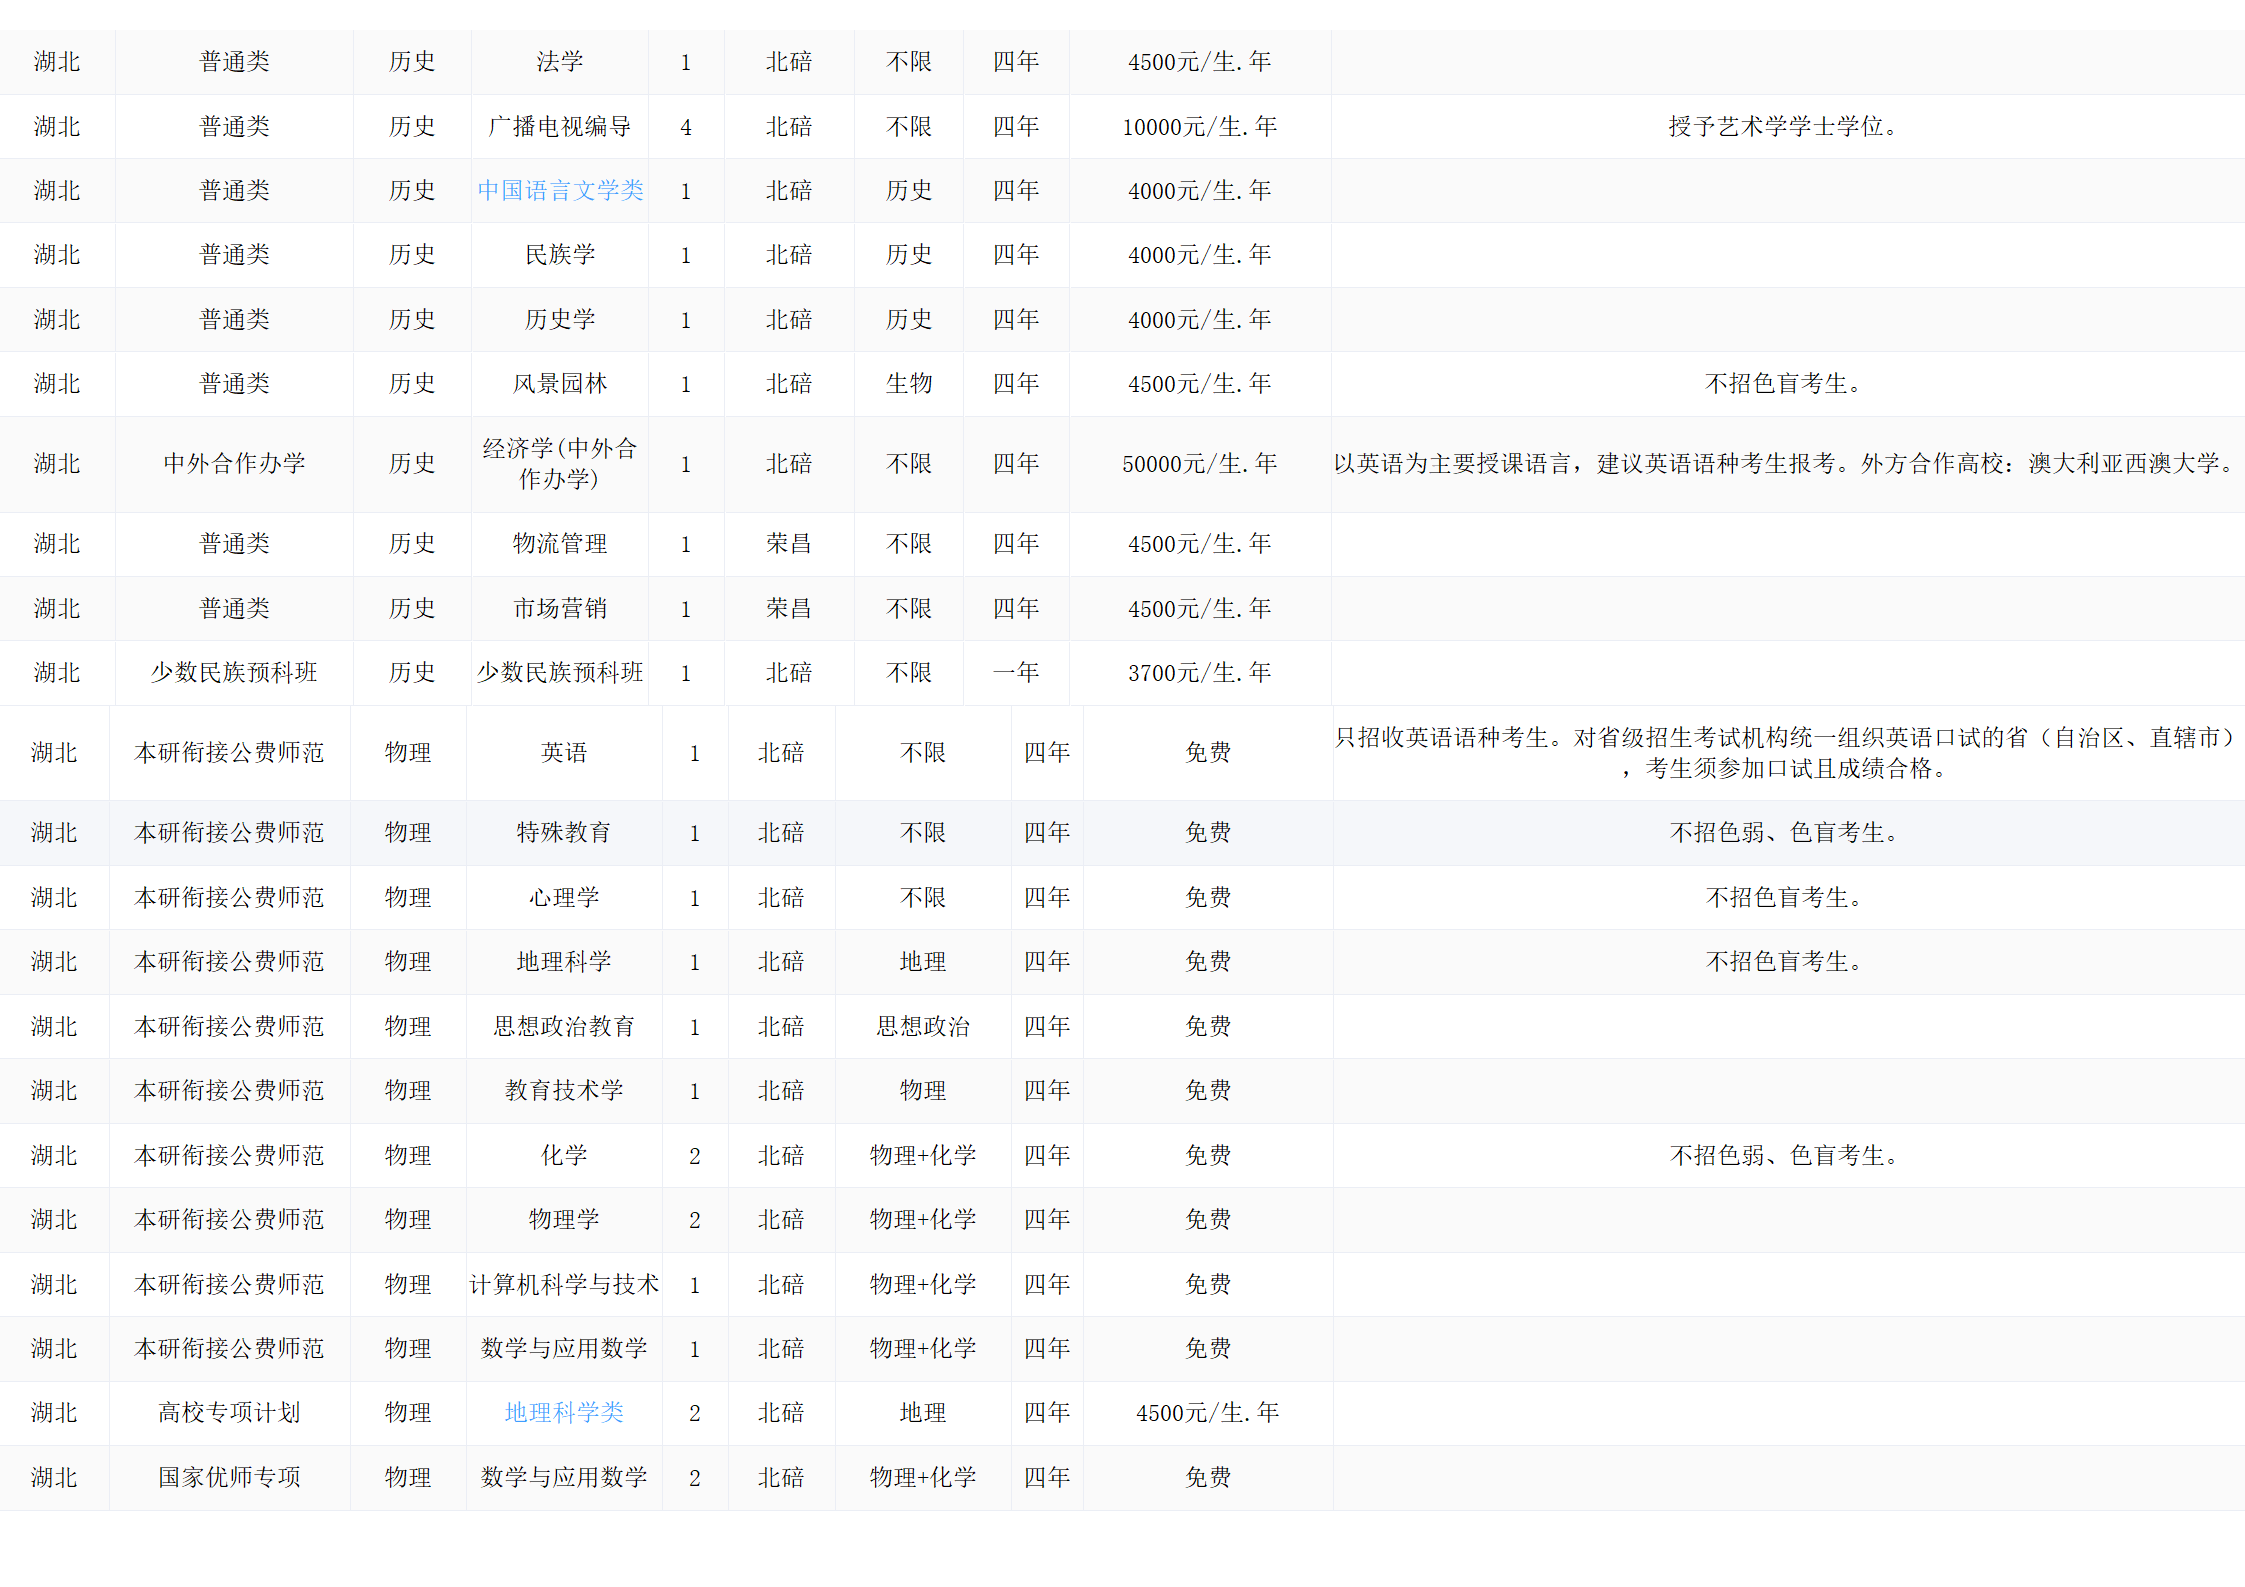The width and height of the screenshot is (2245, 1587).
Task: Select the 授予艺术学学士学位 remark text
Action: [1784, 127]
